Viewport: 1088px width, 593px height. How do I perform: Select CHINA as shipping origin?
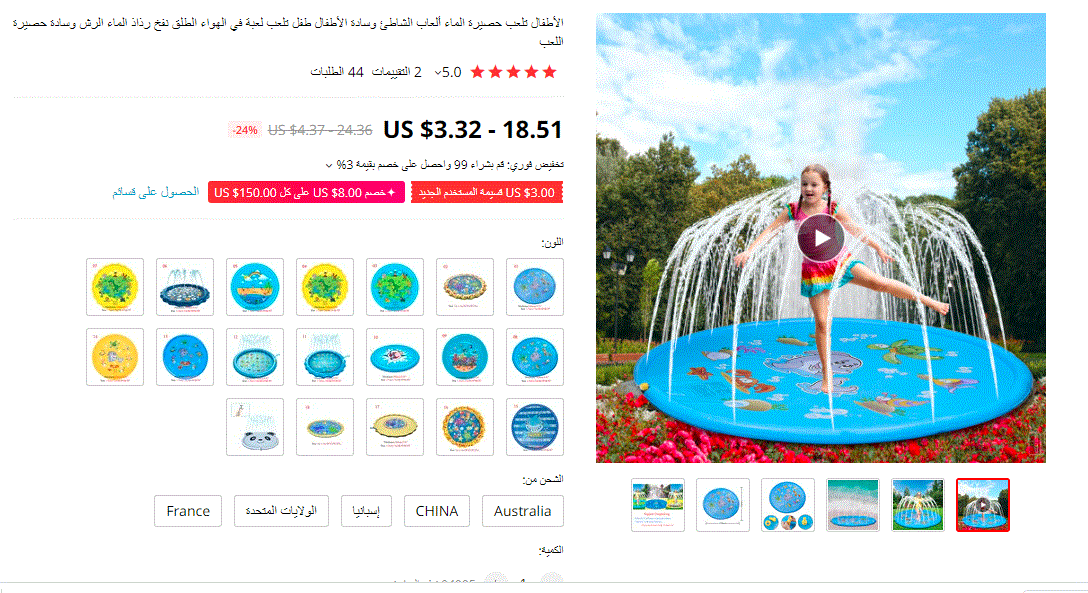pos(436,511)
